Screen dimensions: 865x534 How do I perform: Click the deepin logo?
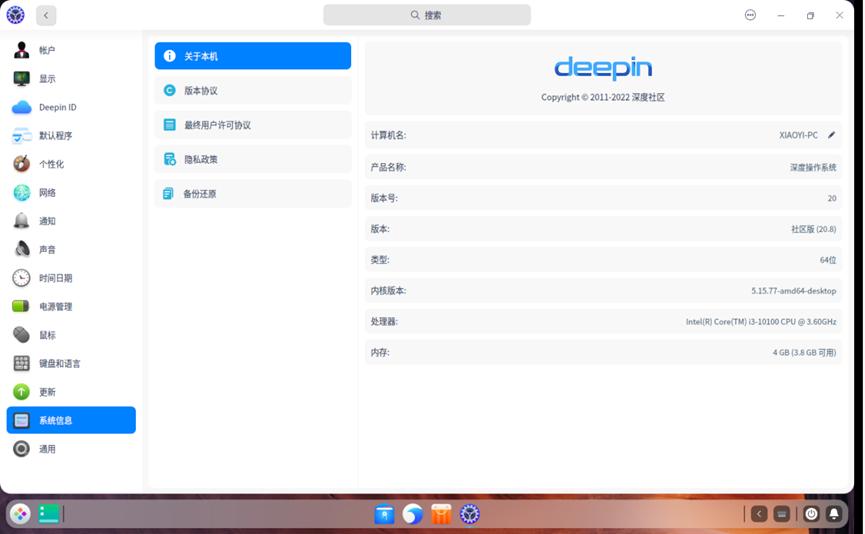coord(603,68)
